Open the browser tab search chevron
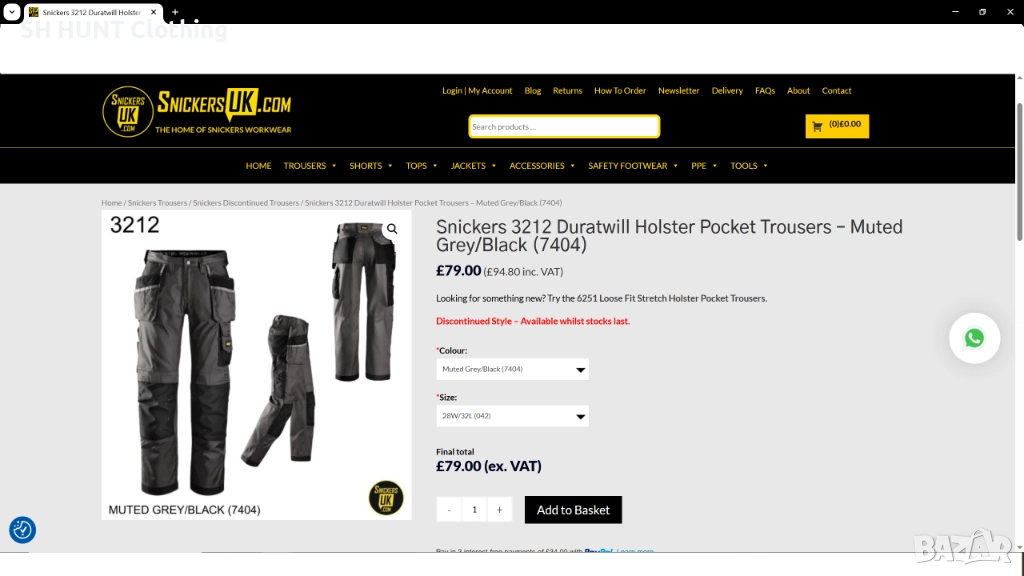Image resolution: width=1024 pixels, height=576 pixels. (12, 12)
